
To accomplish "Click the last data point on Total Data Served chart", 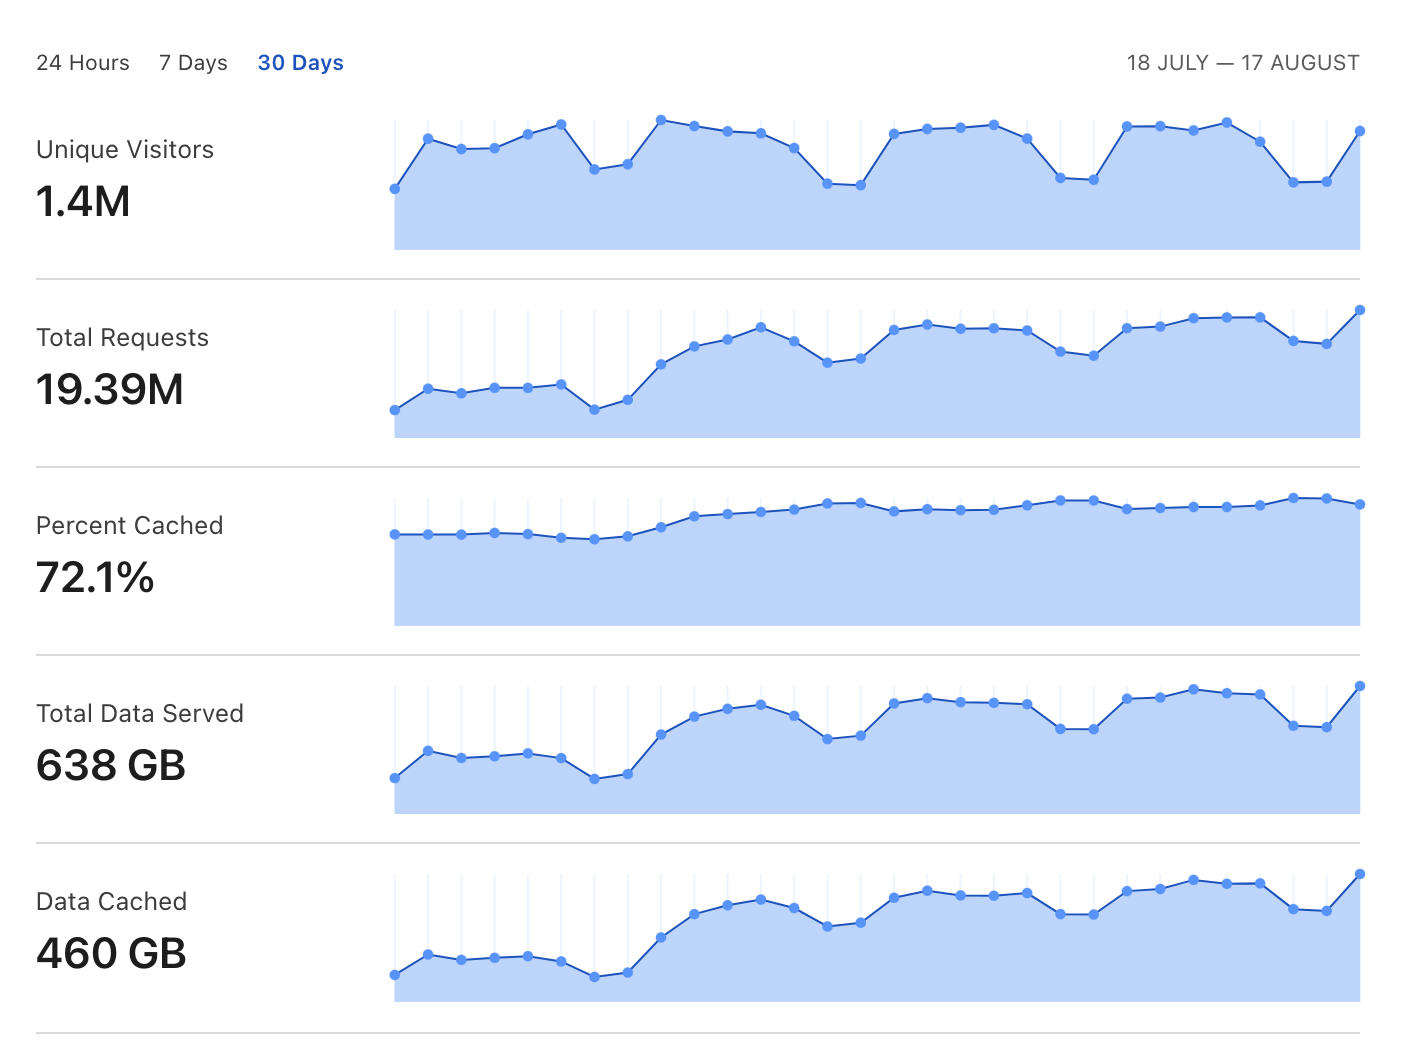I will (x=1360, y=686).
